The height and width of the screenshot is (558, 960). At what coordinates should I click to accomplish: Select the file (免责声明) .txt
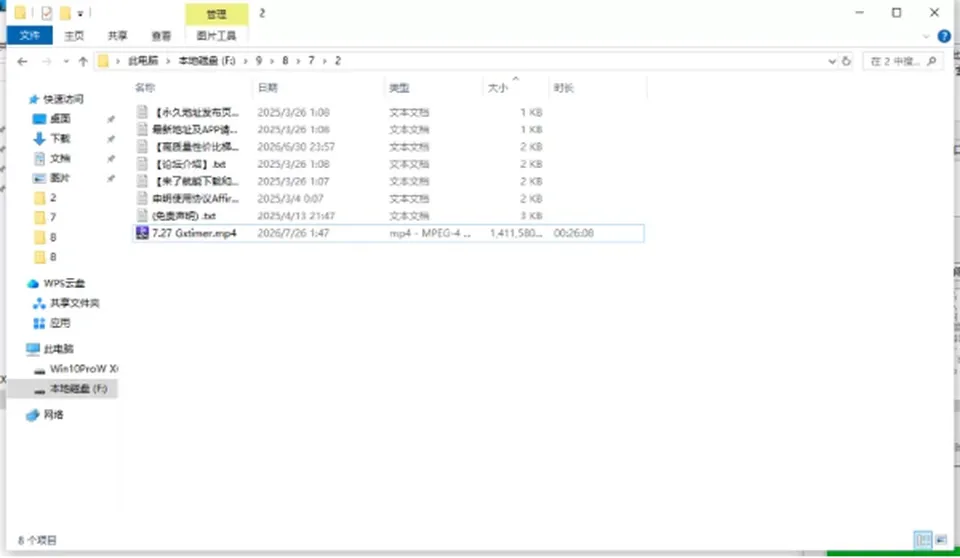184,216
